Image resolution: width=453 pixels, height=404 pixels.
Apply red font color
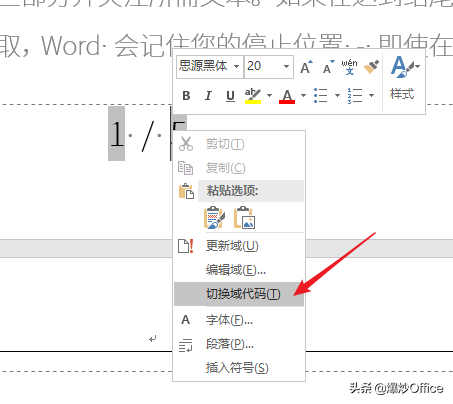287,96
